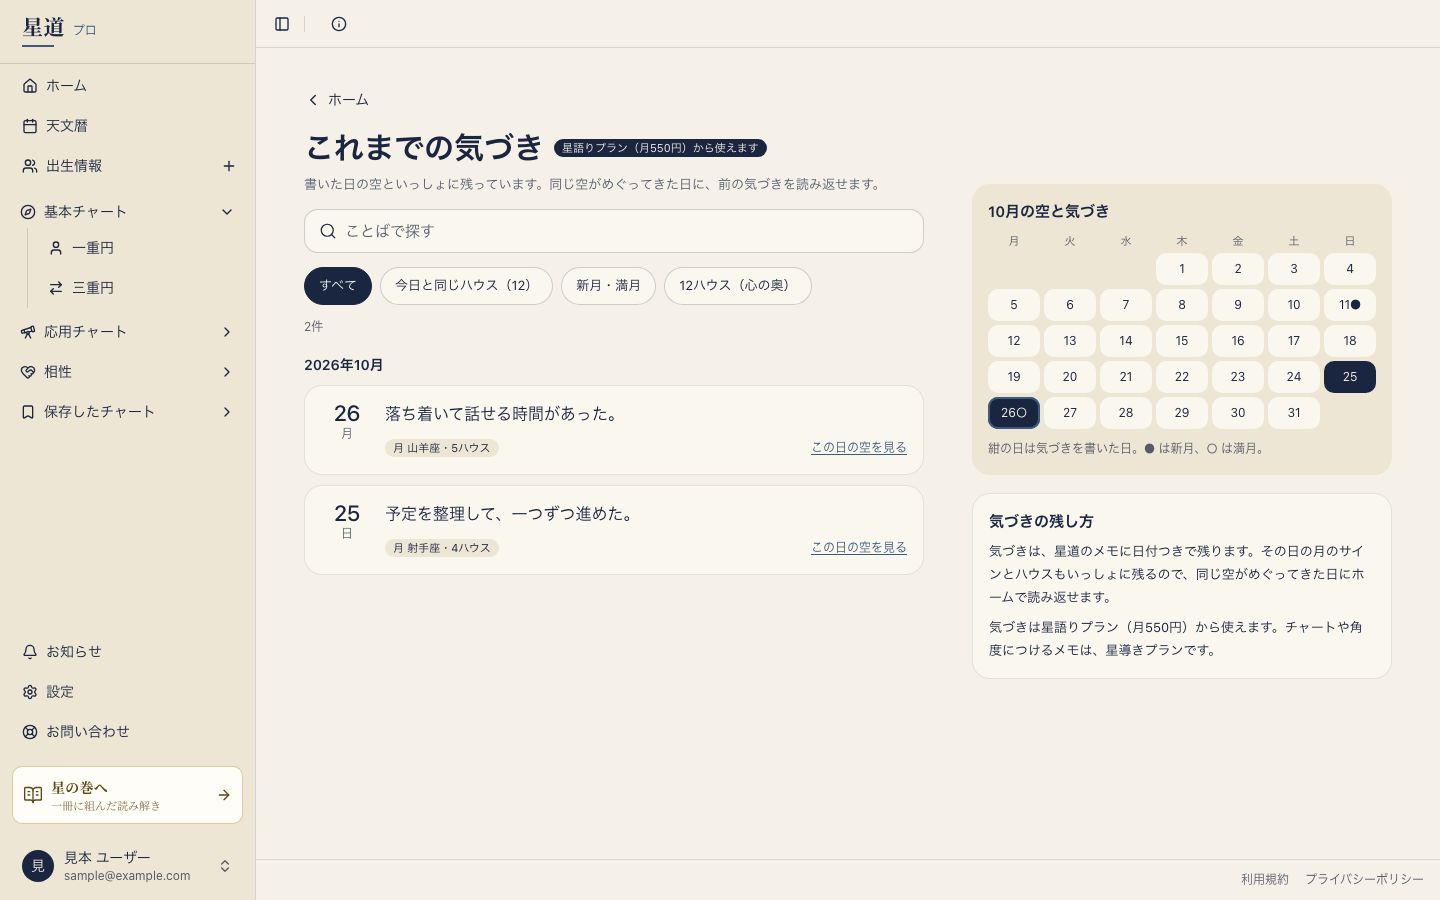Screen dimensions: 1440x900
Task: Click the arrow icon on 星の巻へ card
Action: [x=224, y=795]
